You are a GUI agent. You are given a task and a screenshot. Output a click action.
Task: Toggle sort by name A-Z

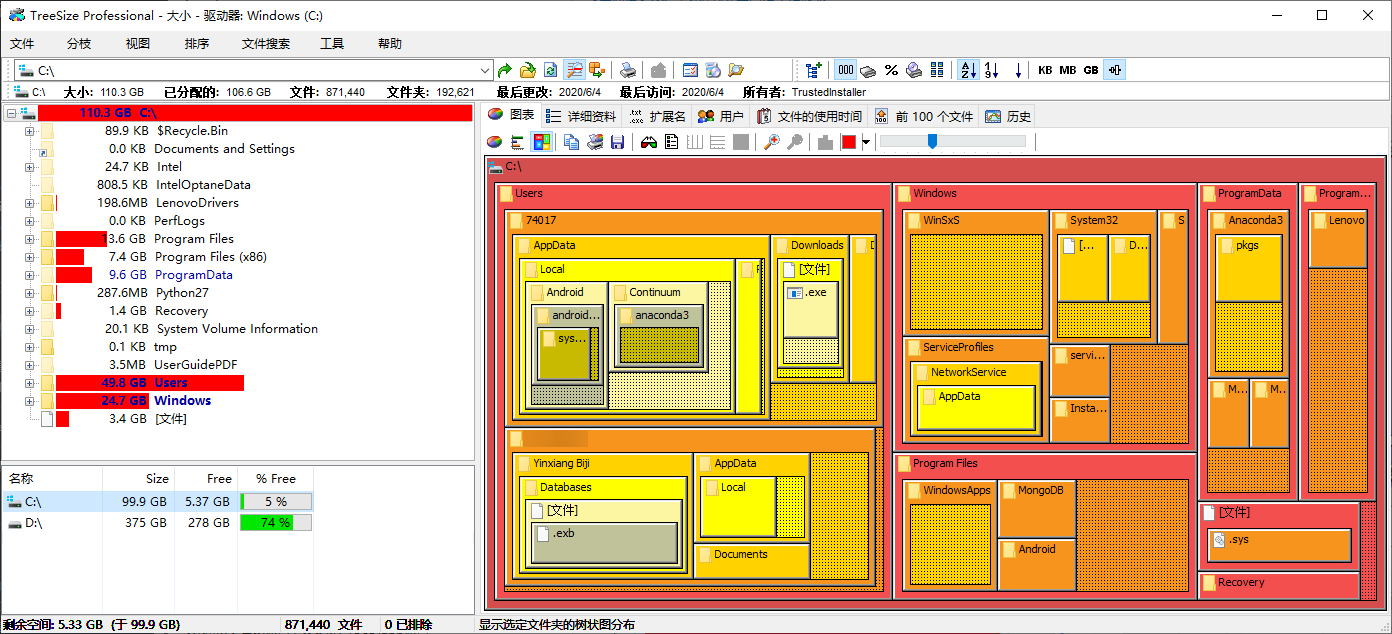[x=968, y=70]
